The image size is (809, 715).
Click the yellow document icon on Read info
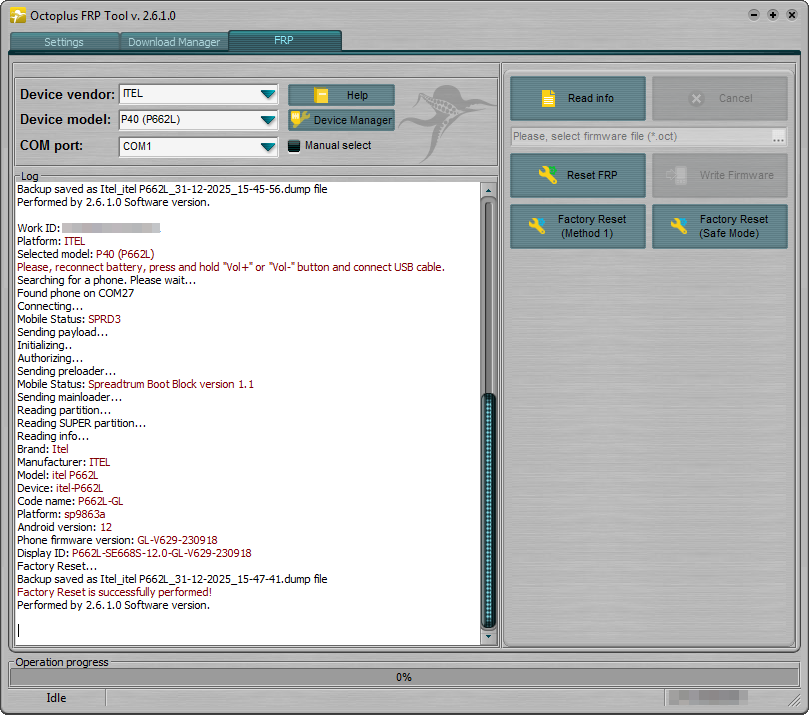pyautogui.click(x=548, y=98)
